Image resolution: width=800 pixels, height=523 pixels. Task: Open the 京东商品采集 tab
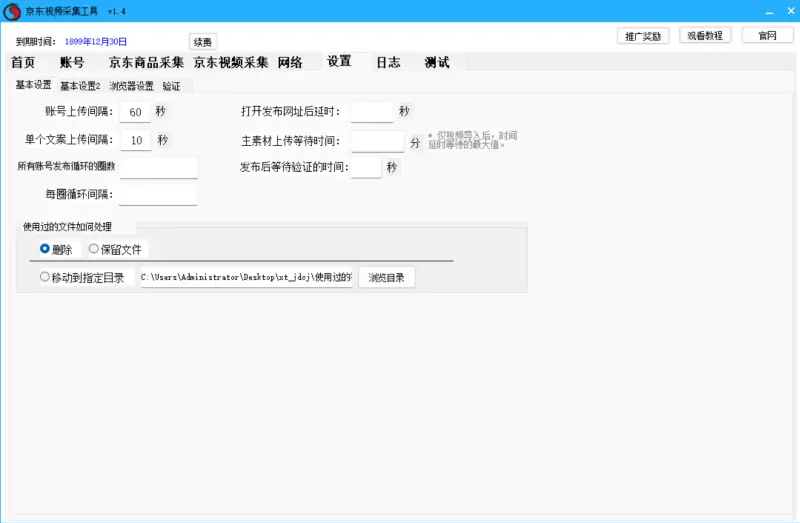pyautogui.click(x=146, y=62)
